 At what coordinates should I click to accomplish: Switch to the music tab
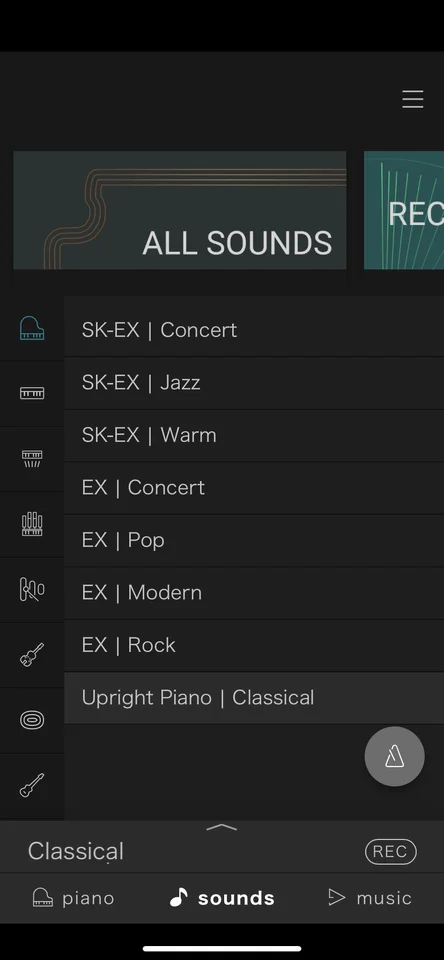(369, 898)
